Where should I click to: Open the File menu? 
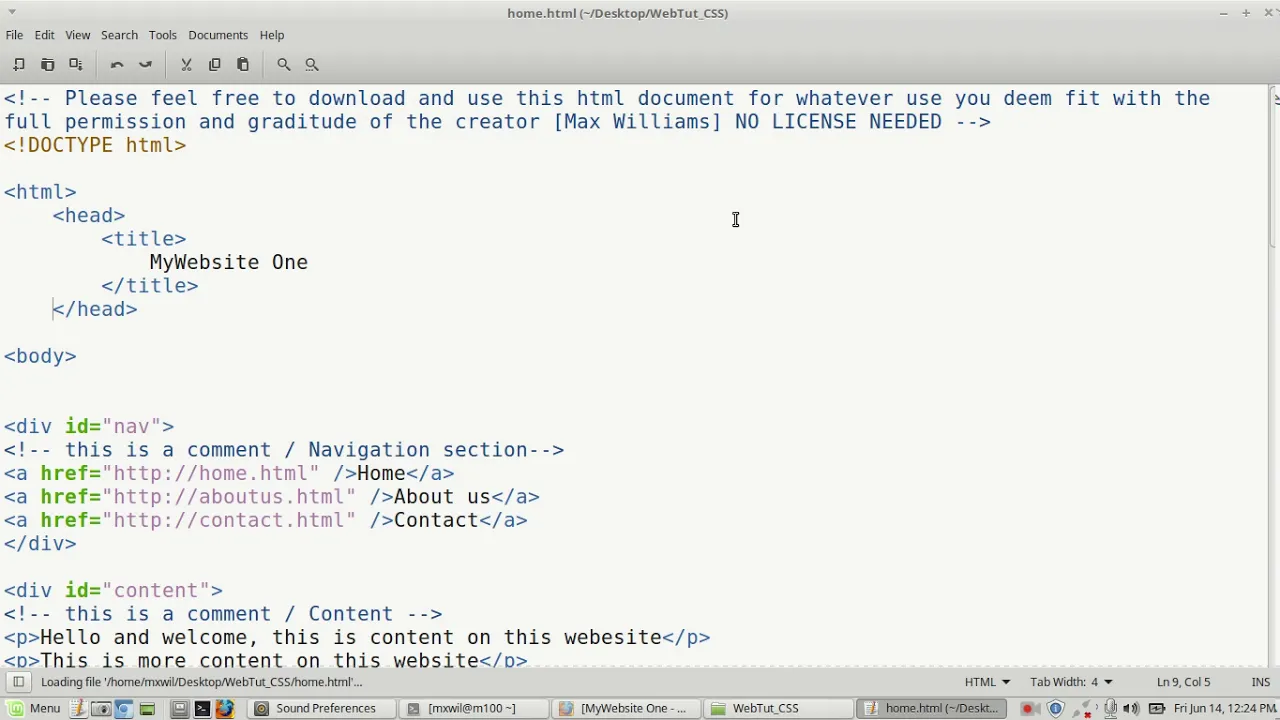coord(14,35)
